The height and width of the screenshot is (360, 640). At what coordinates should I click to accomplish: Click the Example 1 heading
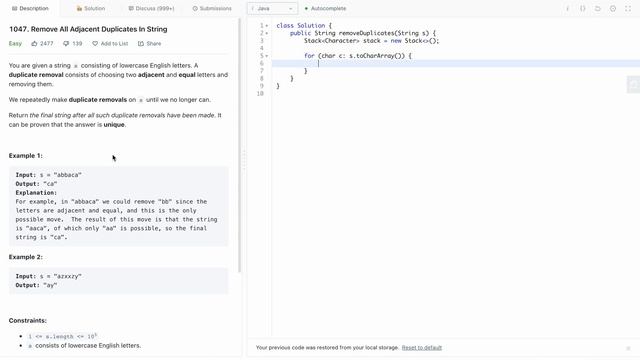coord(26,156)
